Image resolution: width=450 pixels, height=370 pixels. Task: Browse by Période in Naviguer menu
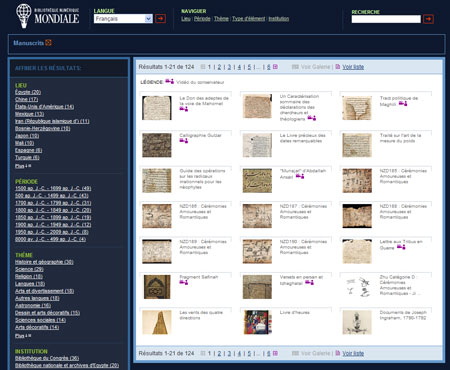click(202, 19)
